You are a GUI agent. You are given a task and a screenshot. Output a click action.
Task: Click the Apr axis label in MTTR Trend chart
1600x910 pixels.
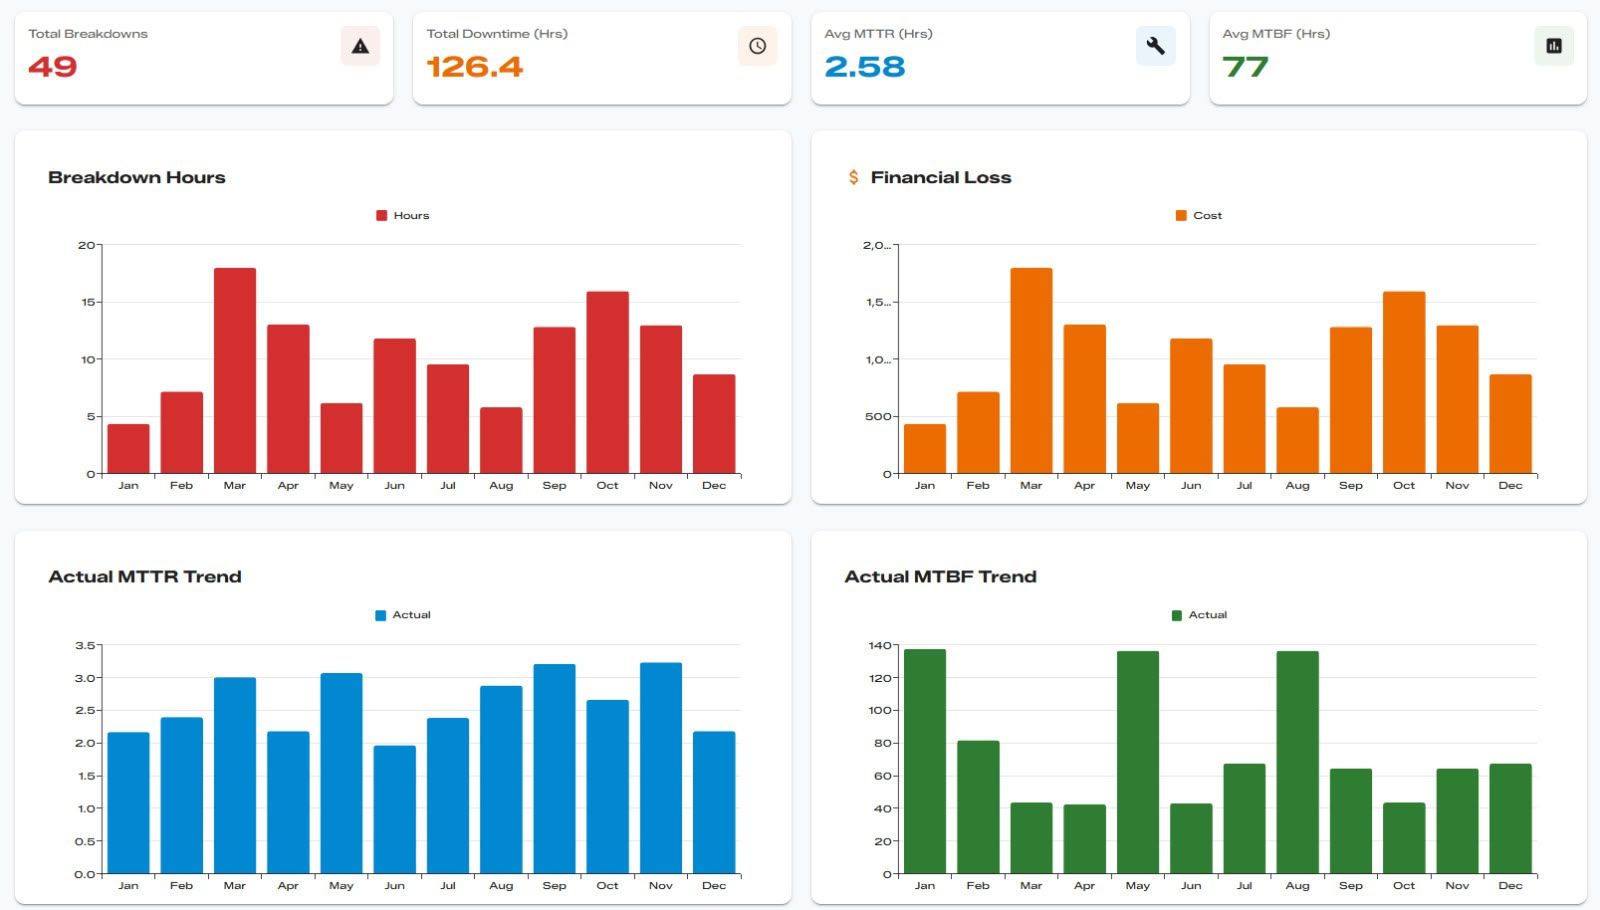tap(288, 886)
